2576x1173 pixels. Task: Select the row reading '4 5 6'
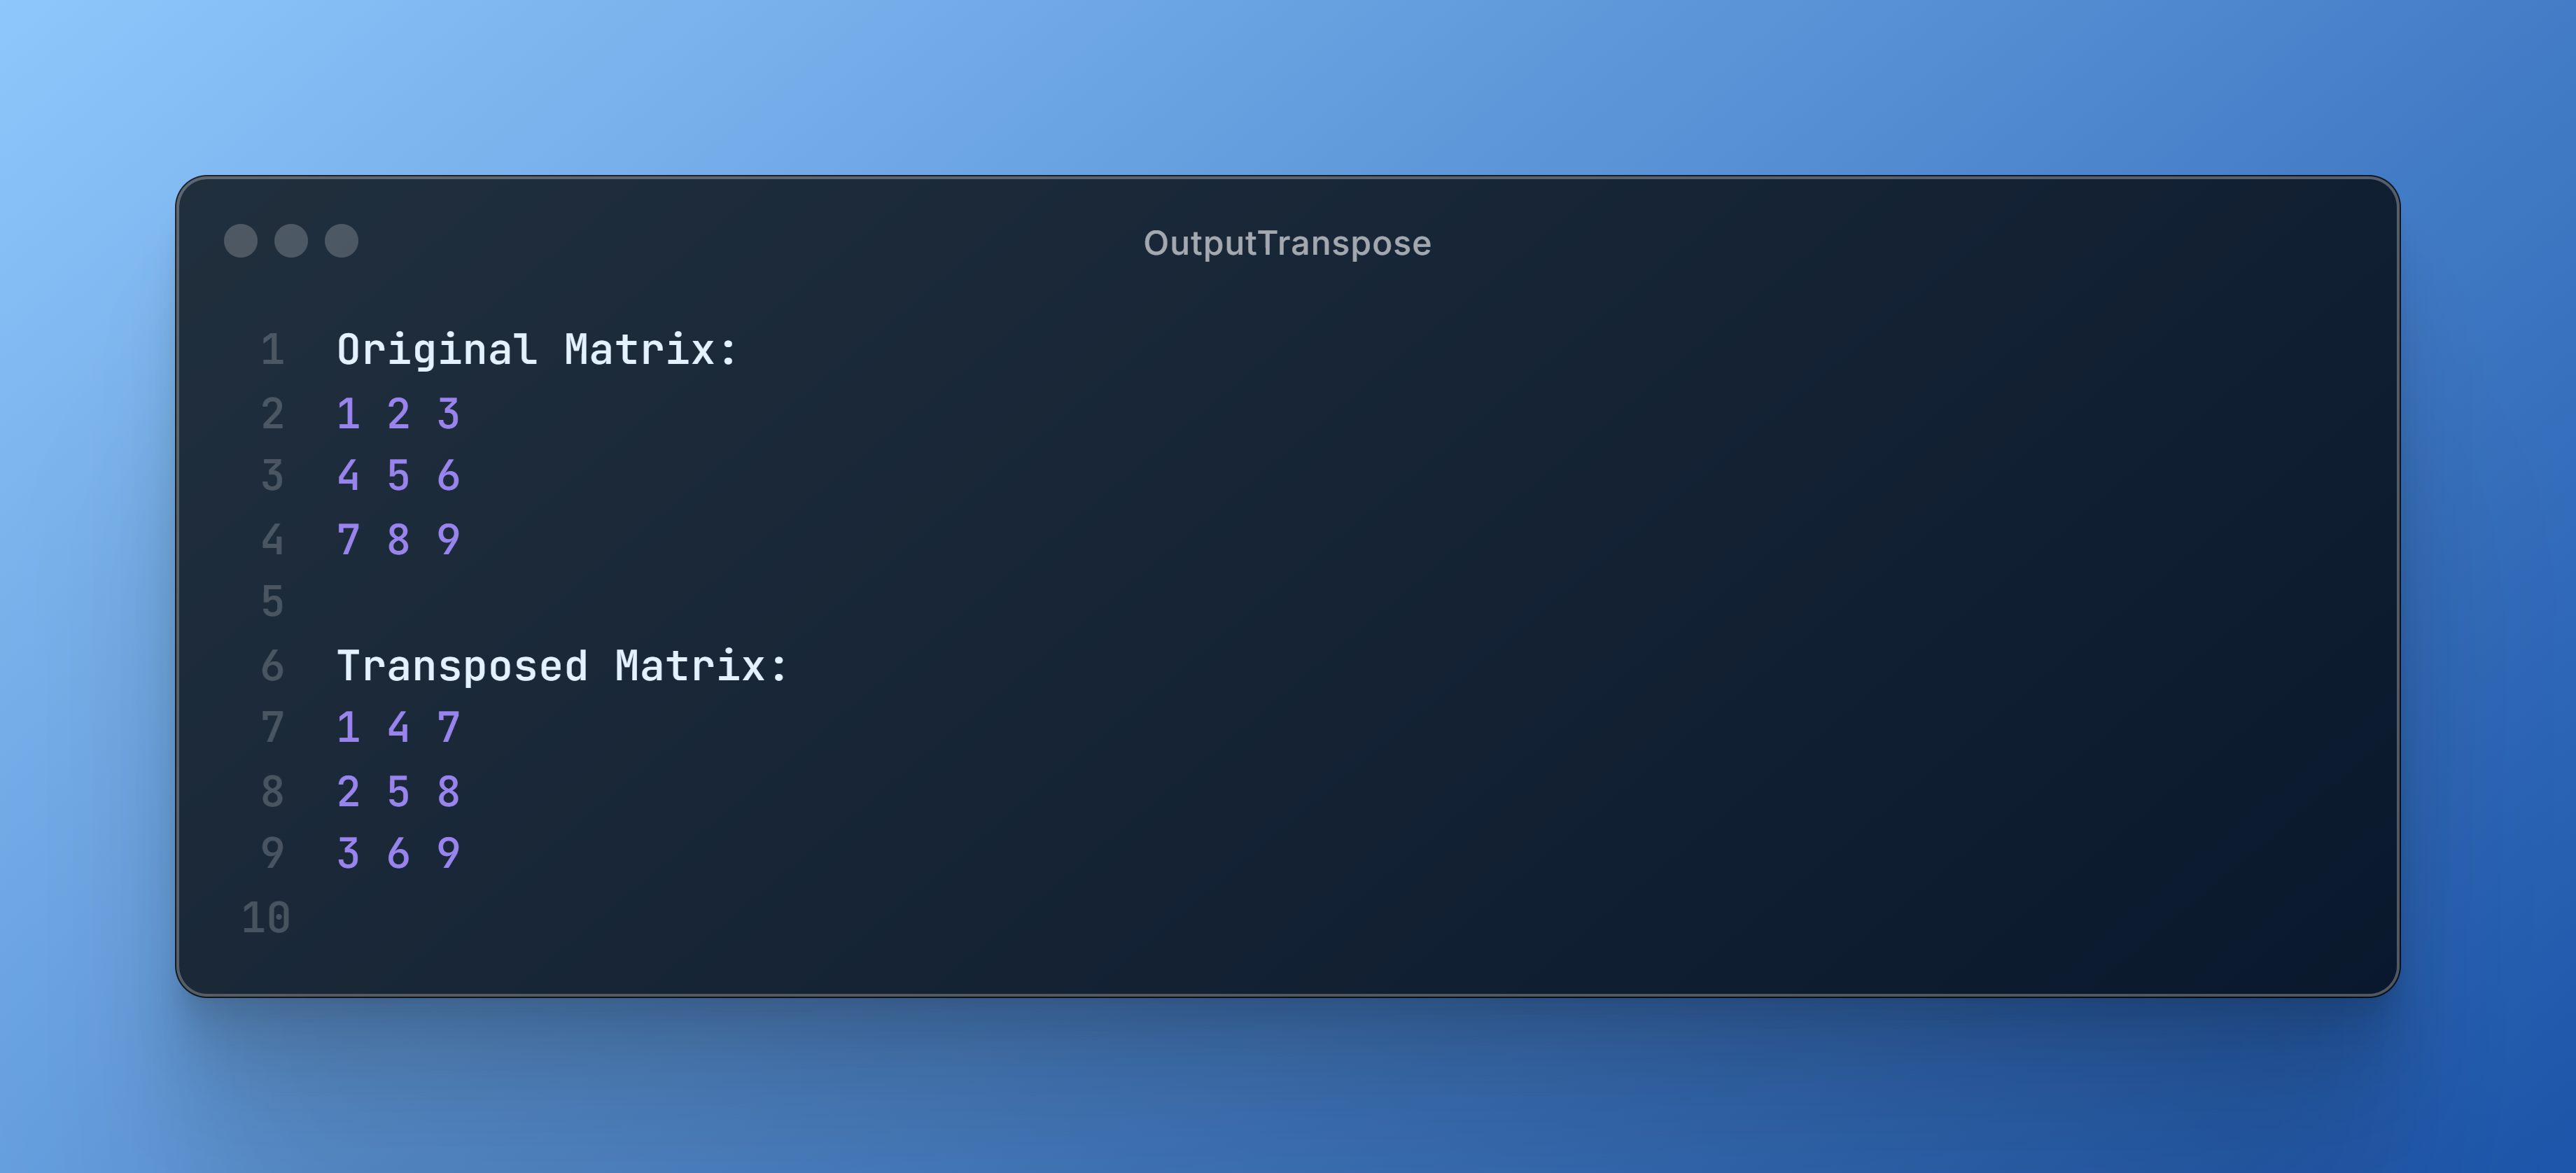[398, 476]
